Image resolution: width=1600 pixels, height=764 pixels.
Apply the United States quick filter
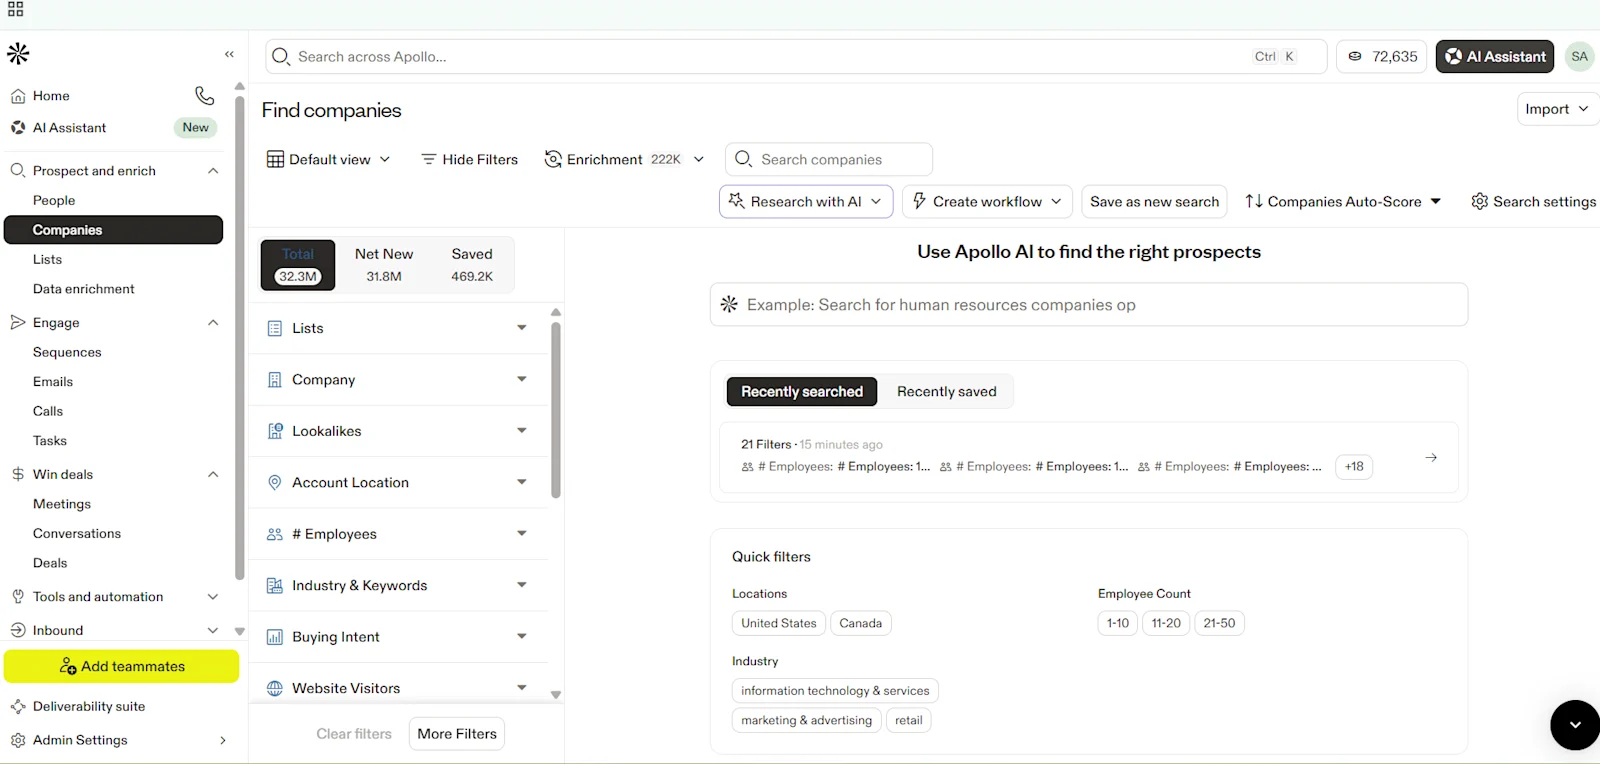click(779, 624)
